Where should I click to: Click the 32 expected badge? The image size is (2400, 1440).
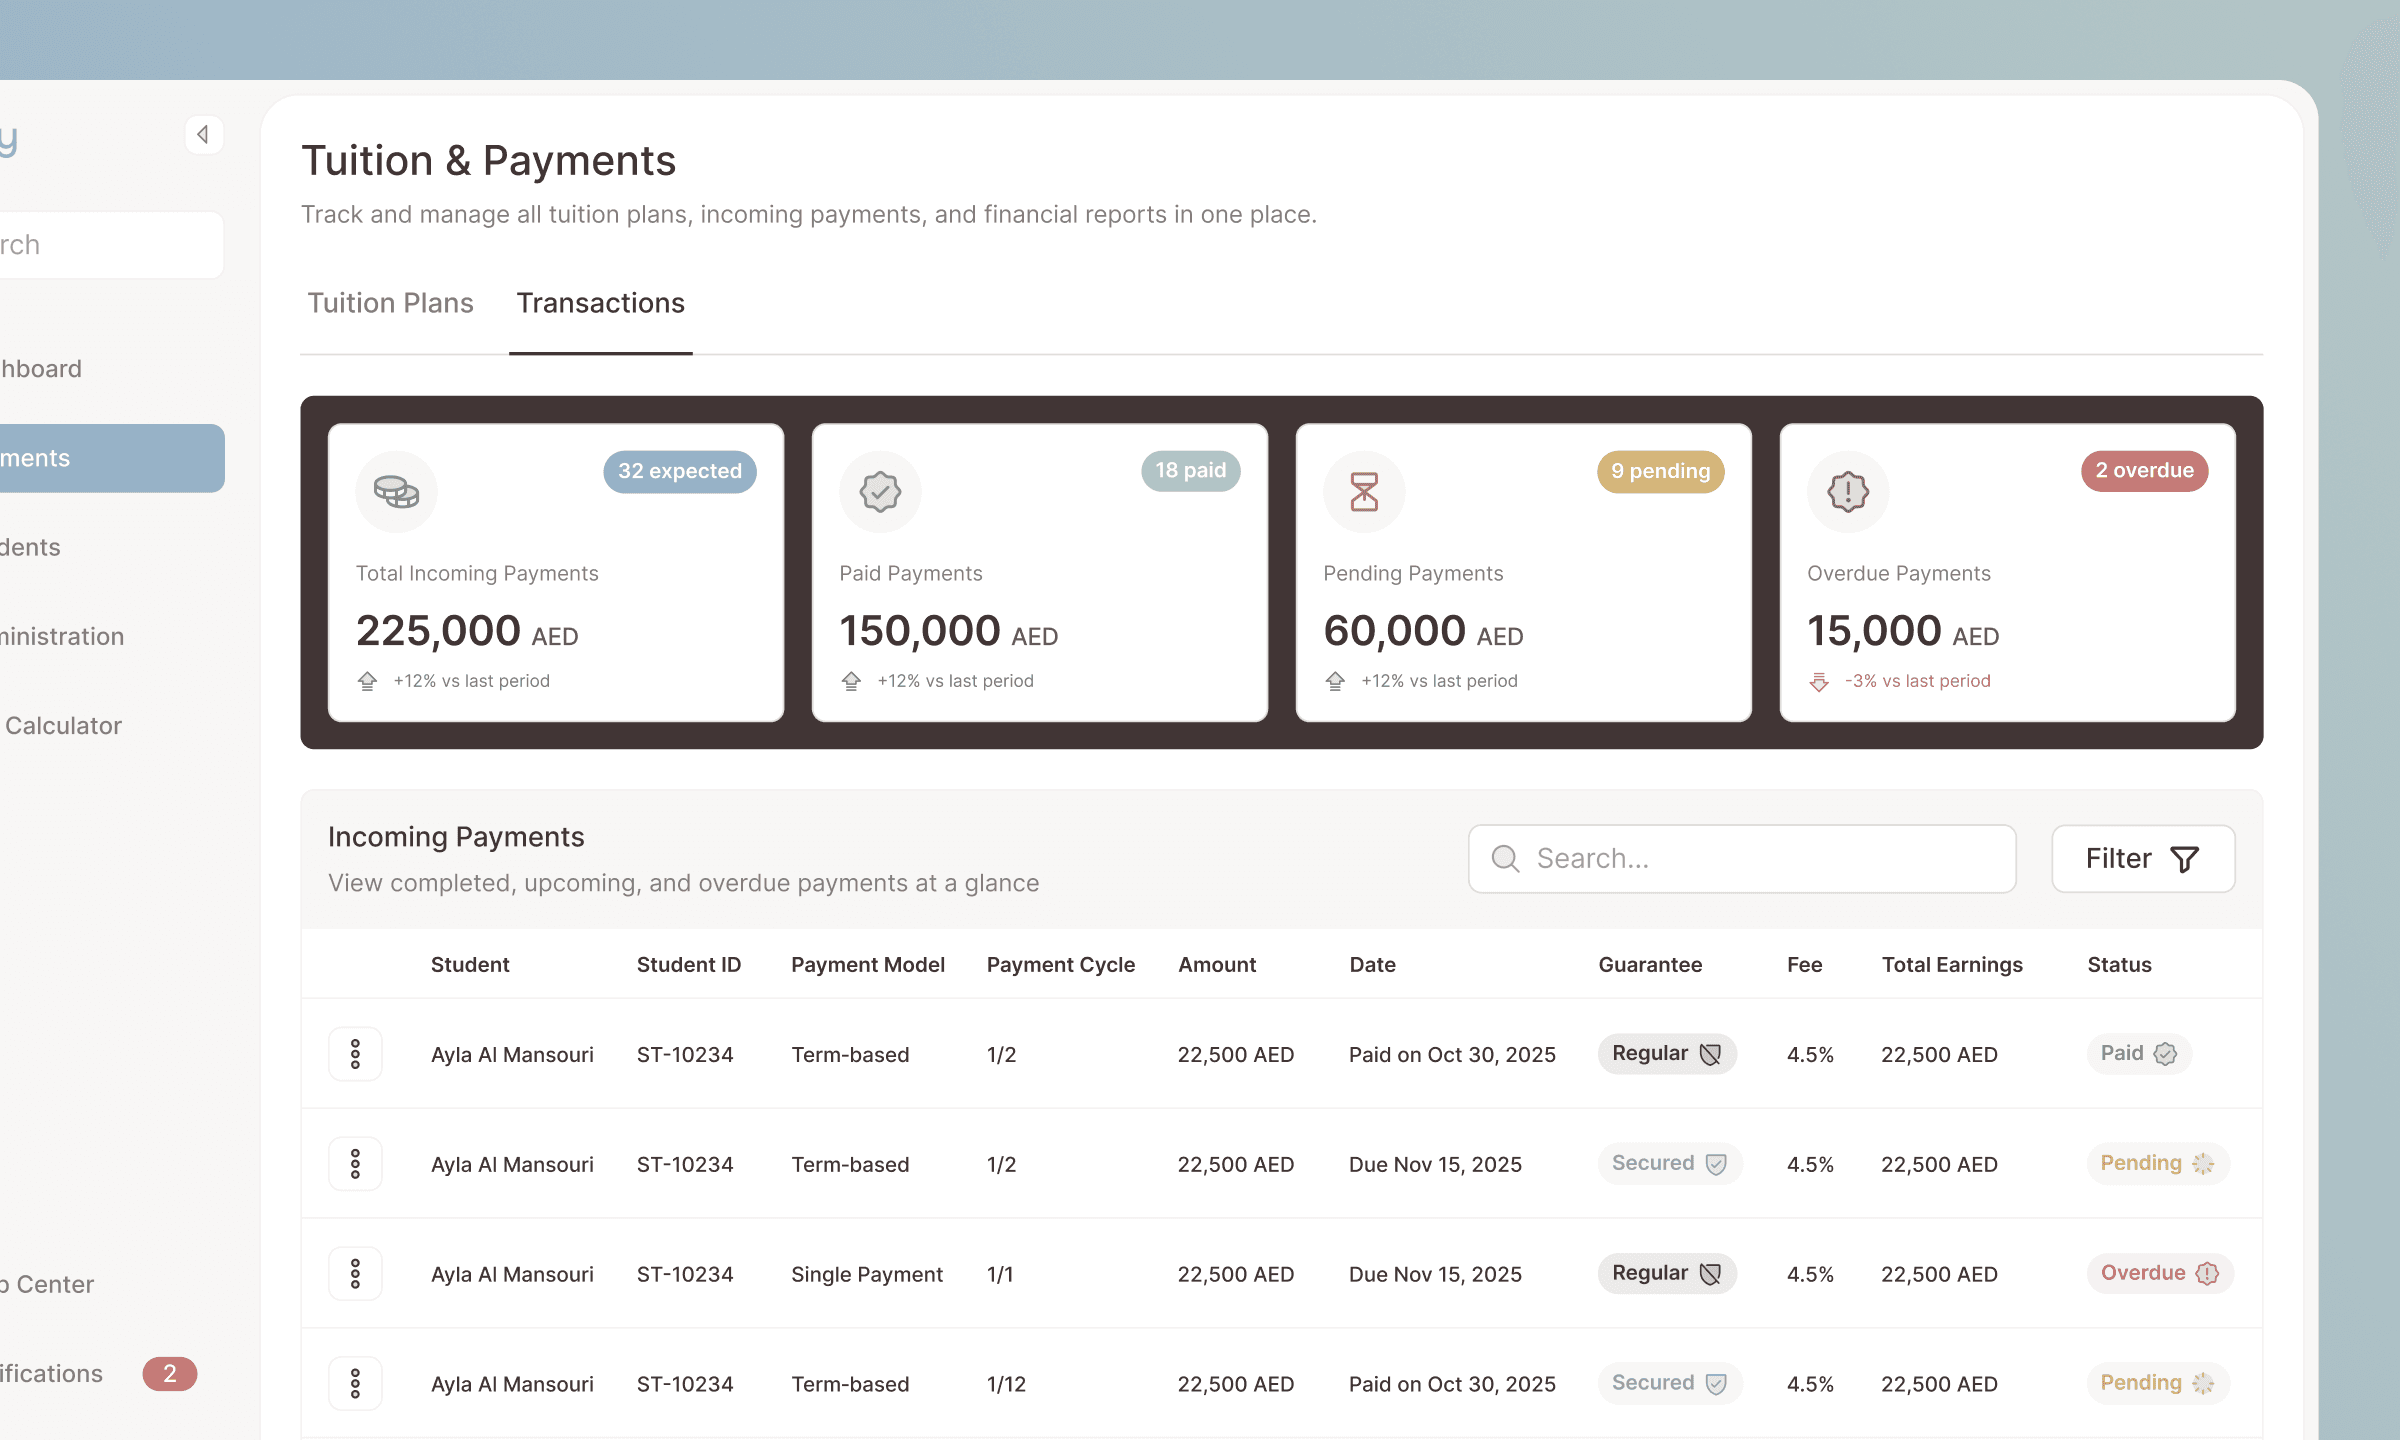pyautogui.click(x=680, y=471)
